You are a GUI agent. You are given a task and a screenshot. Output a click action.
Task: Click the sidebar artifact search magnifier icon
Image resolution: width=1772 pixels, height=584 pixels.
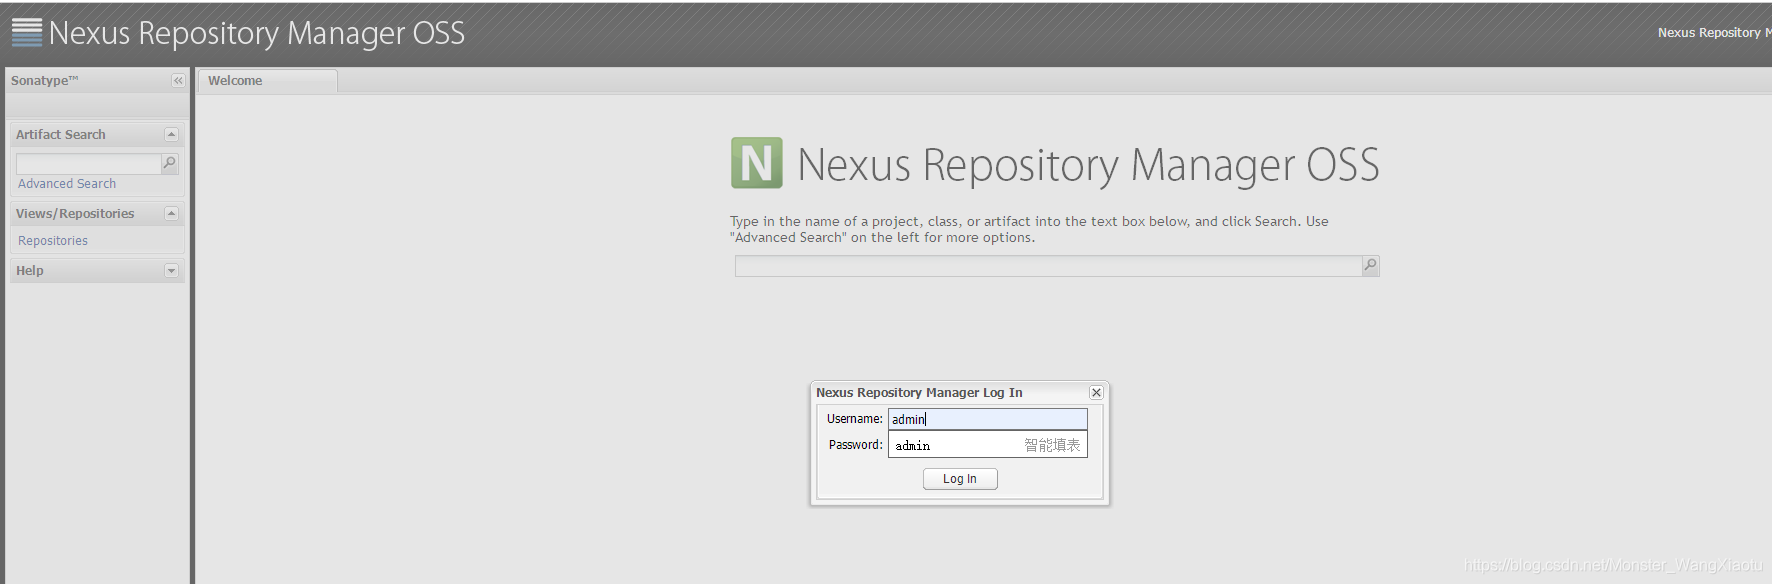(170, 163)
